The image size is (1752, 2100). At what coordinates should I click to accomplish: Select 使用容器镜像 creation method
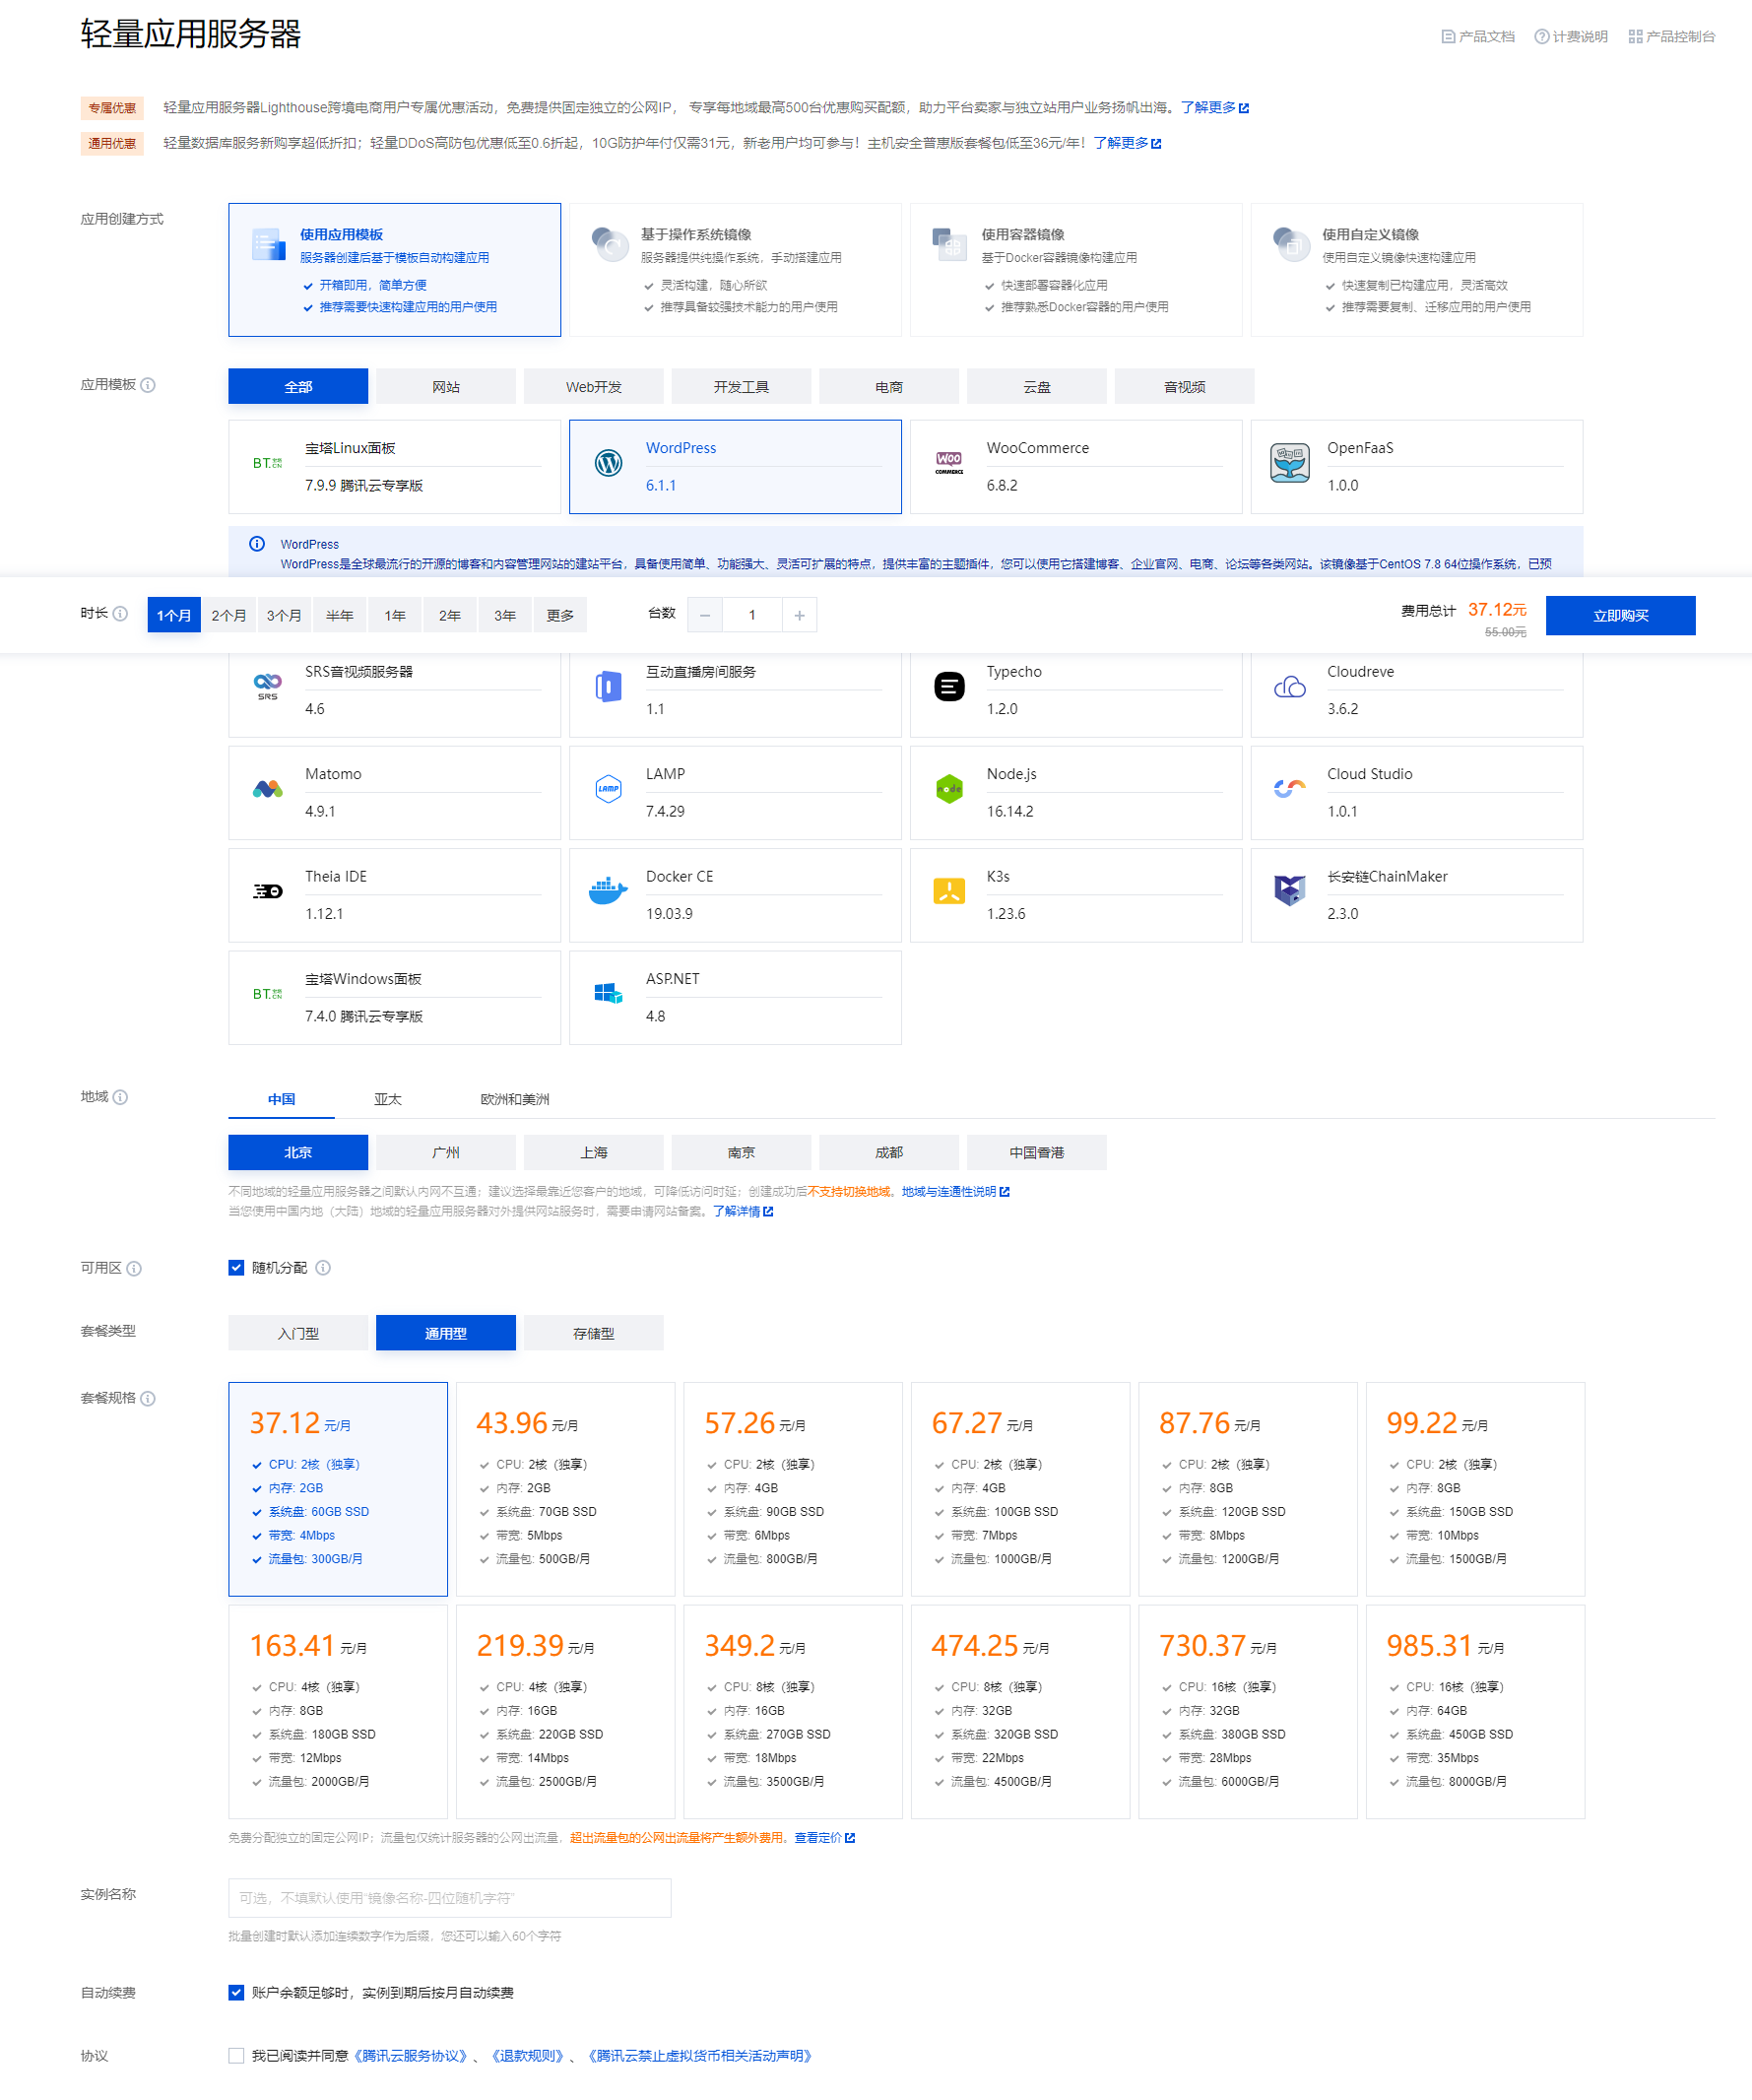[x=1076, y=270]
